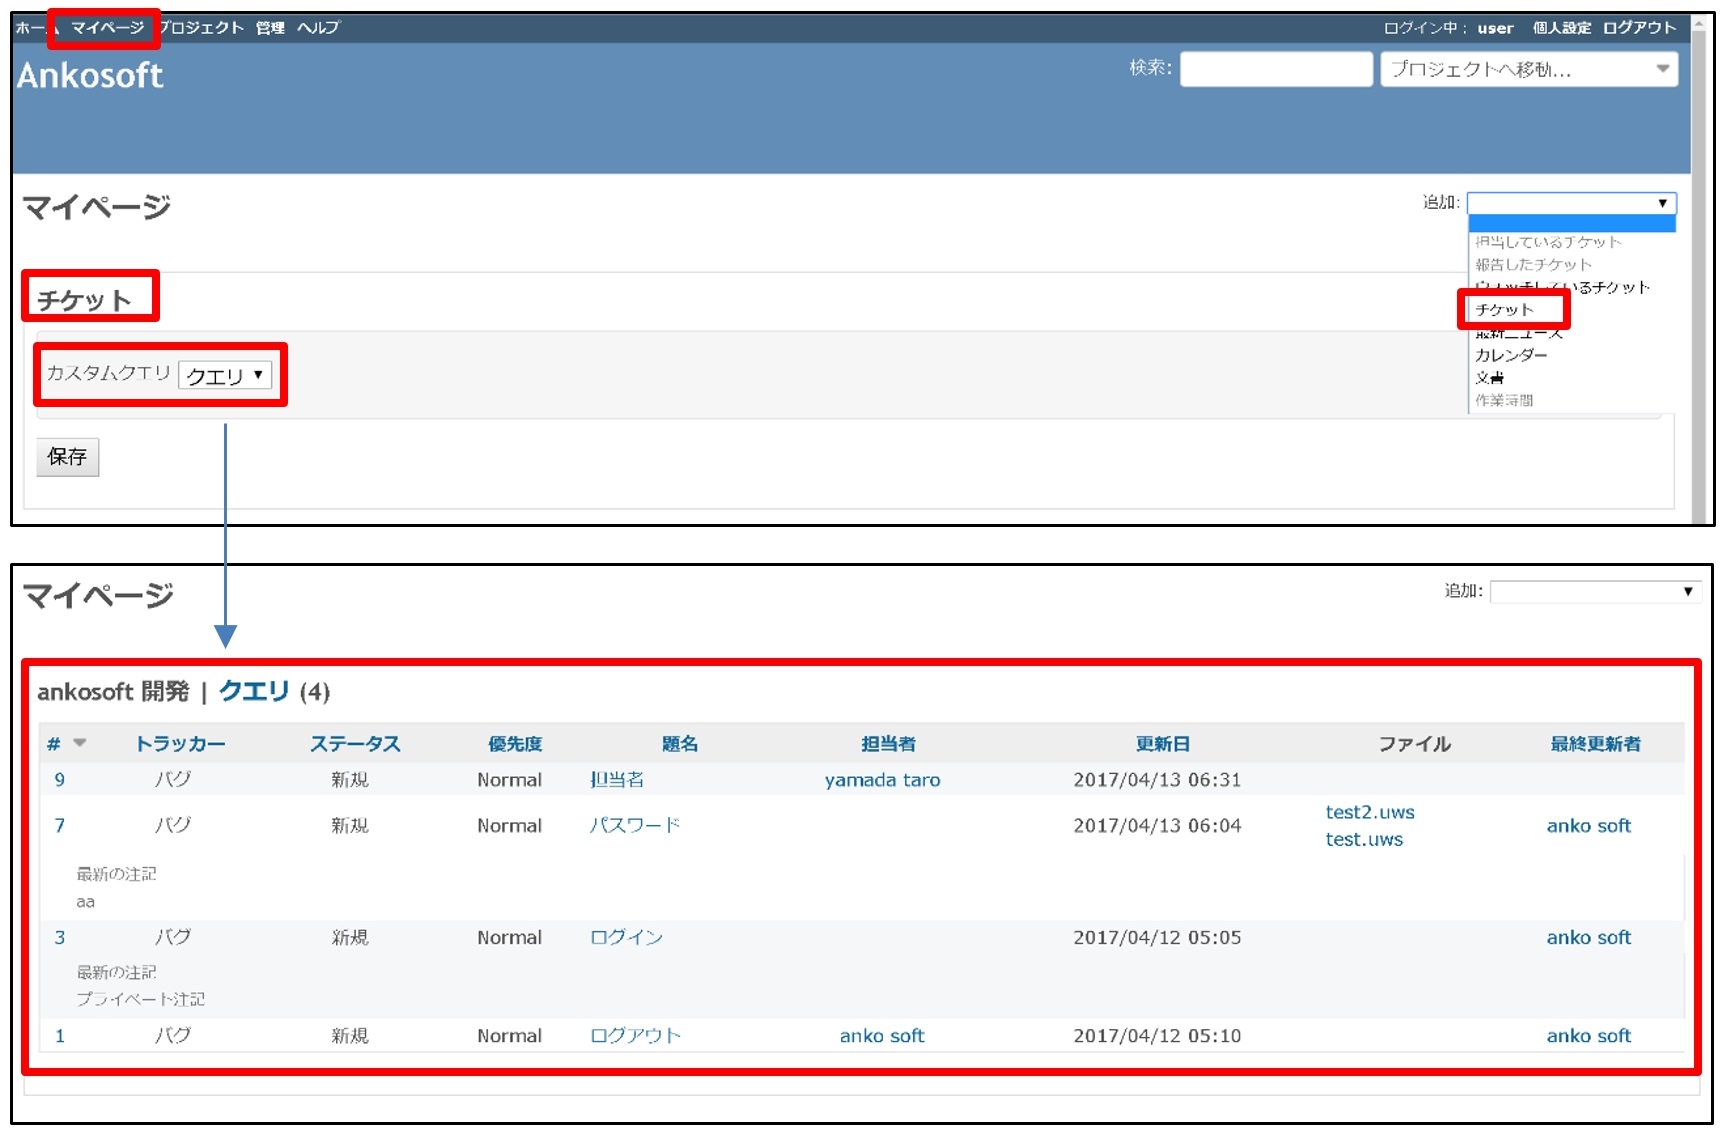
Task: Open the クエリ link in the results header
Action: tap(252, 690)
